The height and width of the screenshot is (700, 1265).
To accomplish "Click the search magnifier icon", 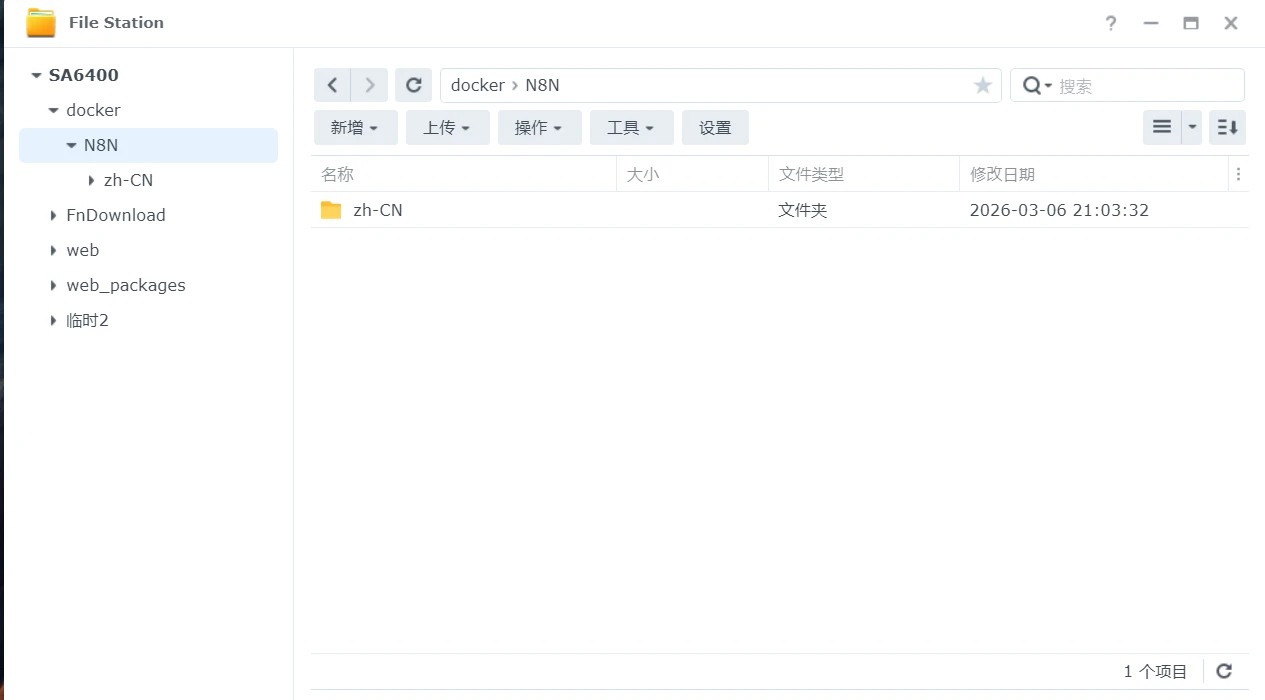I will pos(1032,86).
